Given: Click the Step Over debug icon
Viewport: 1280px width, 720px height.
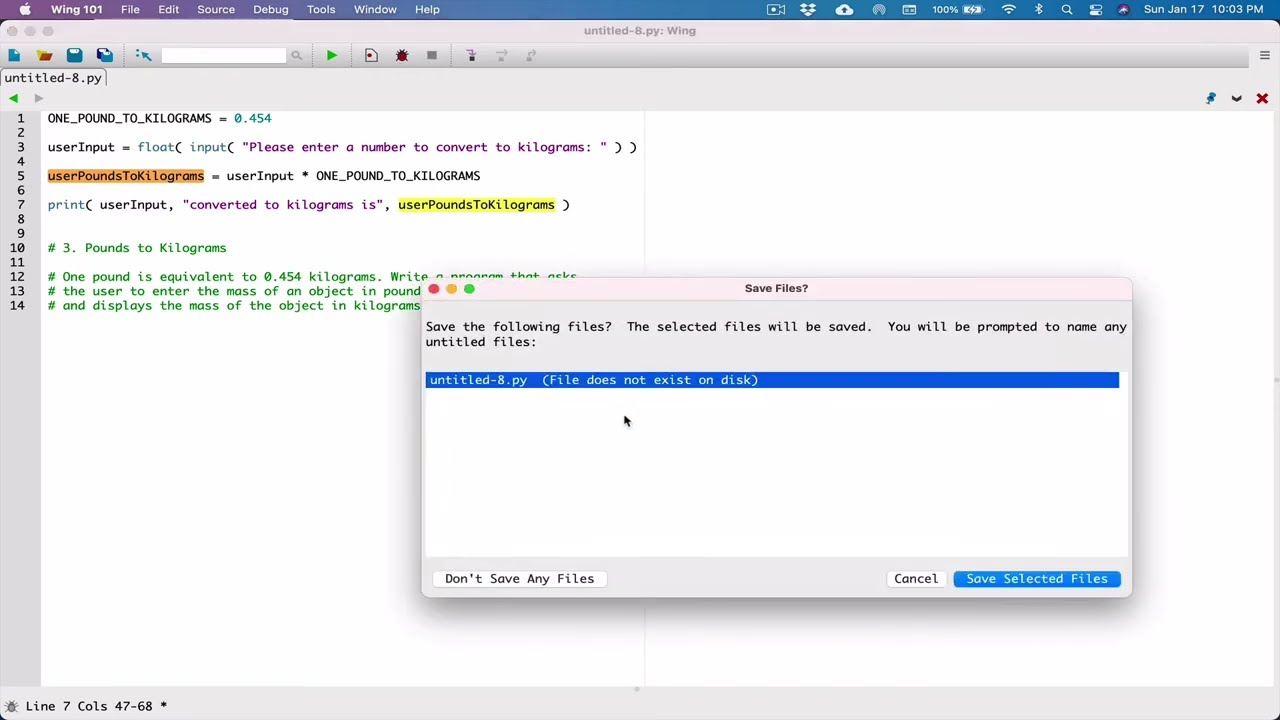Looking at the screenshot, I should [x=502, y=55].
